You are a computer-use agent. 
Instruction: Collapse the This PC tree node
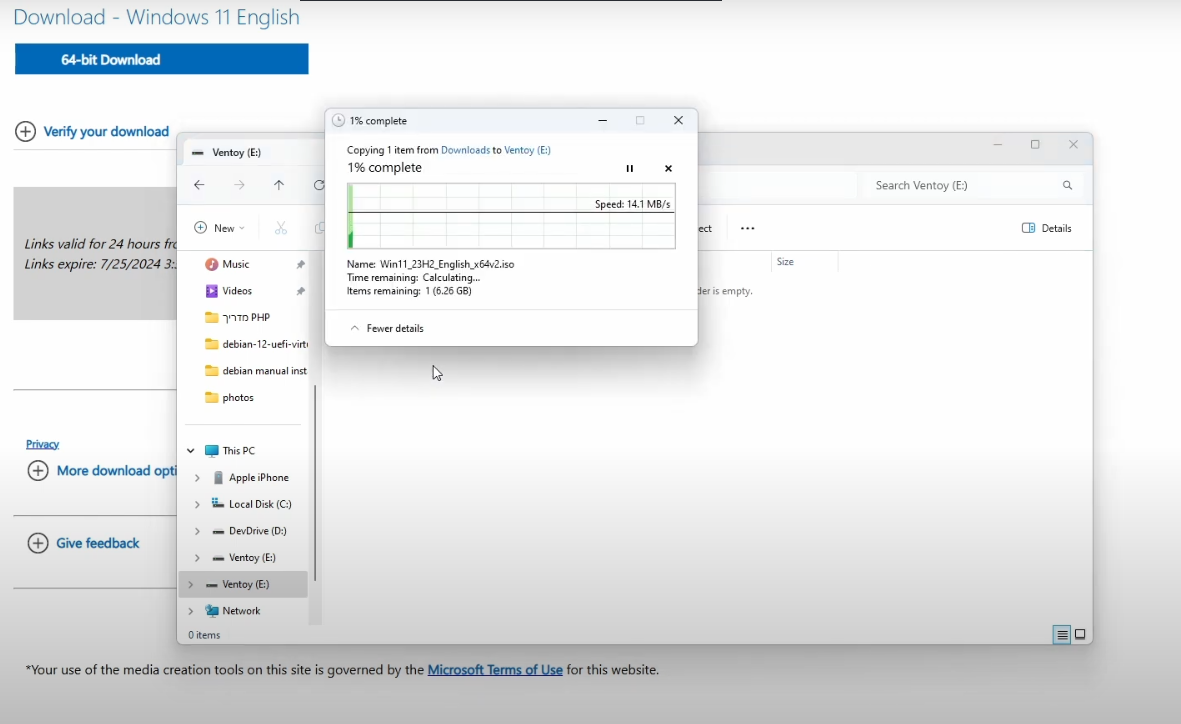(191, 451)
